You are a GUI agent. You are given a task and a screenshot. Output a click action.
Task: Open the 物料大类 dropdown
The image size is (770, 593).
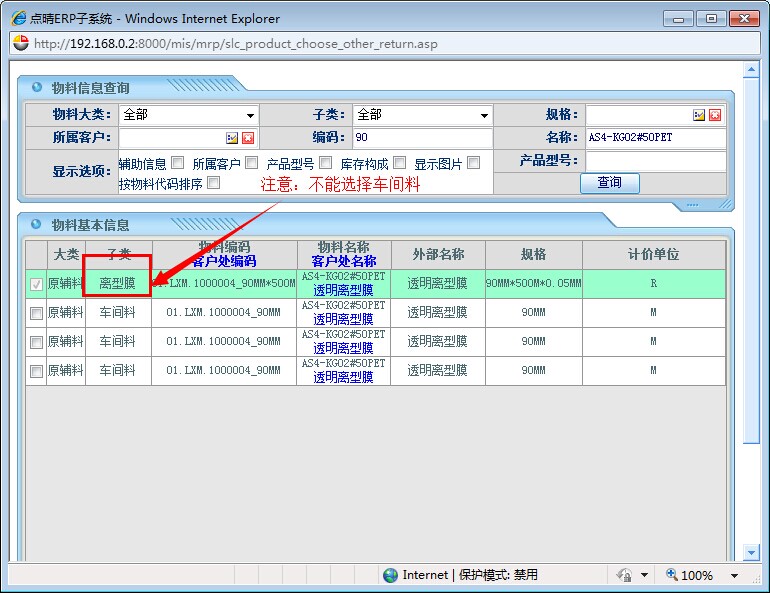(250, 116)
